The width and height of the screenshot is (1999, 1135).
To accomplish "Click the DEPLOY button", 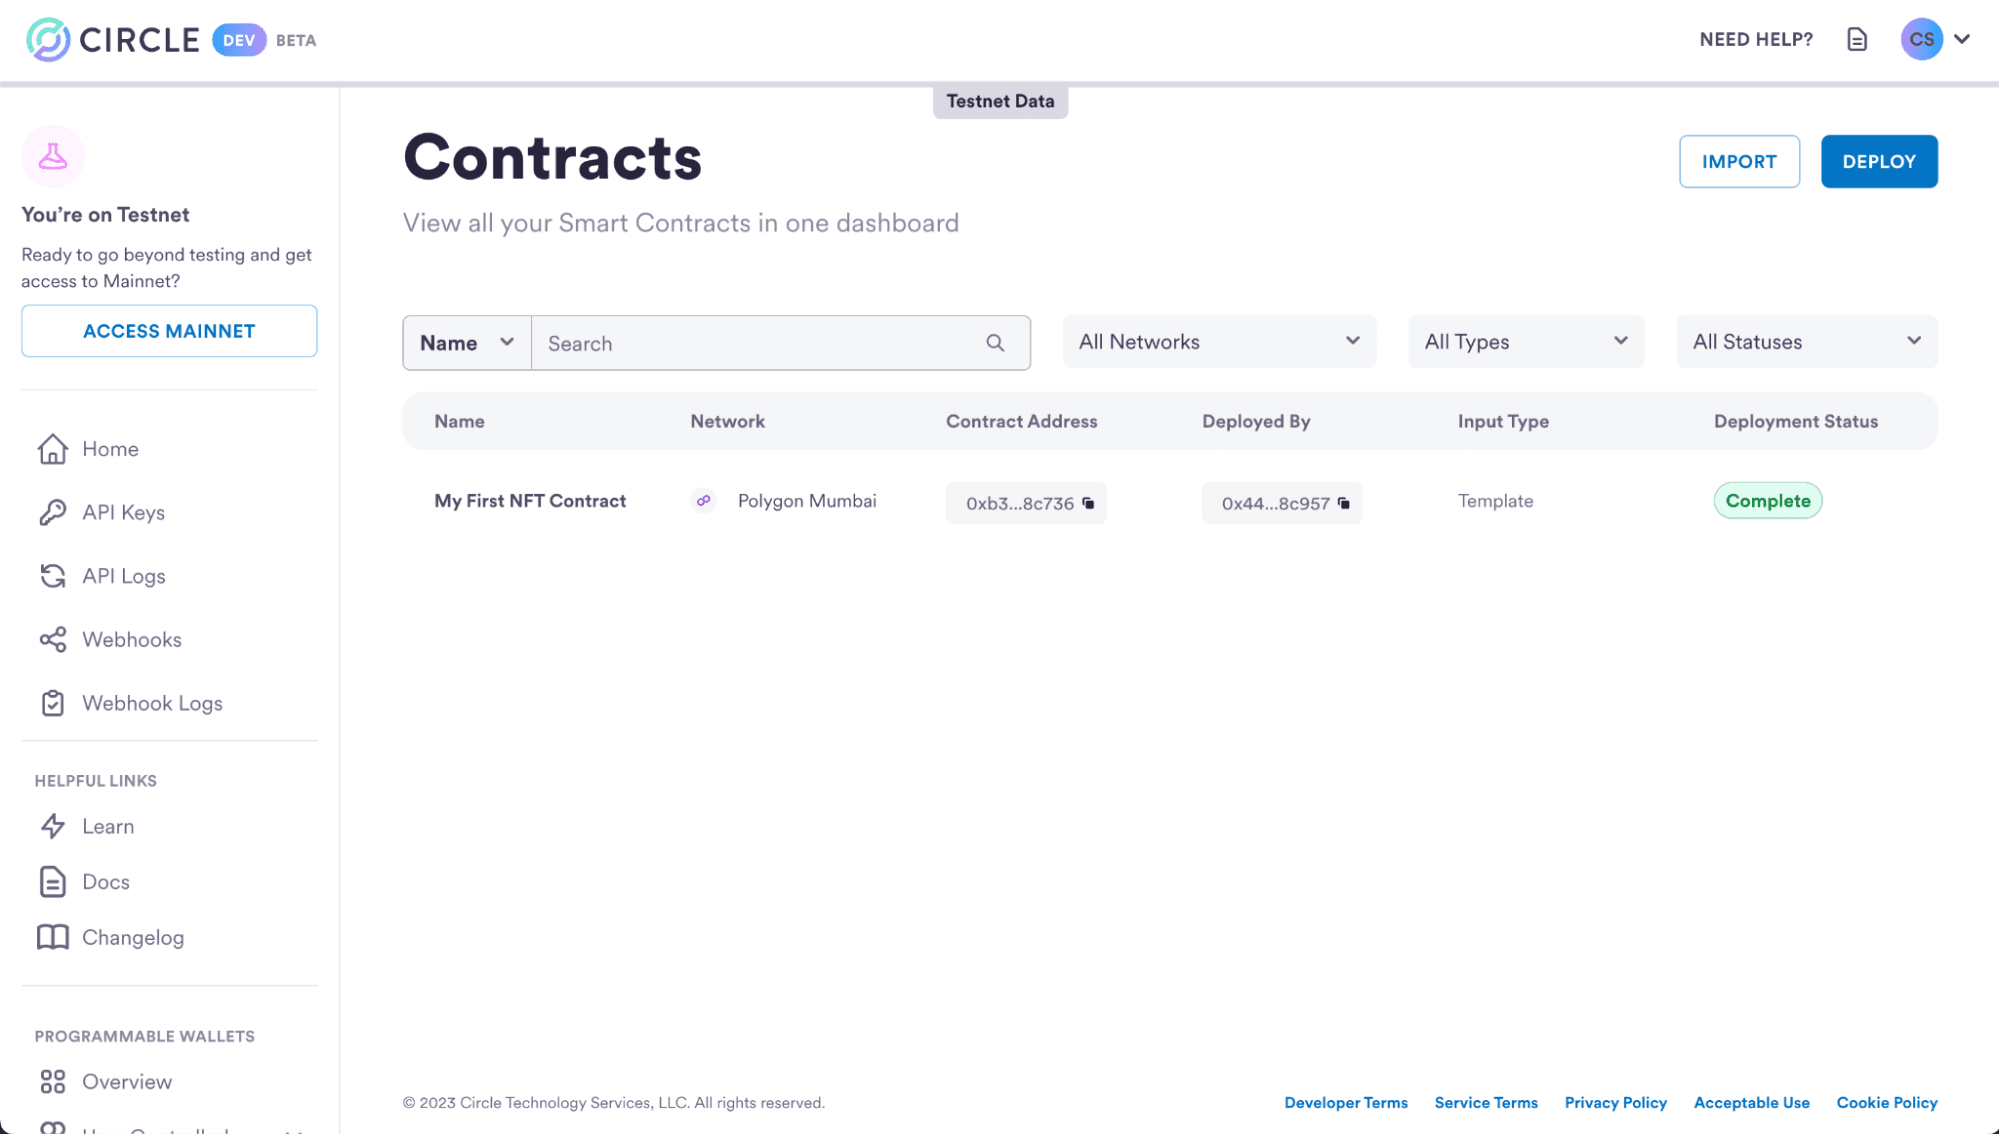I will [1879, 161].
